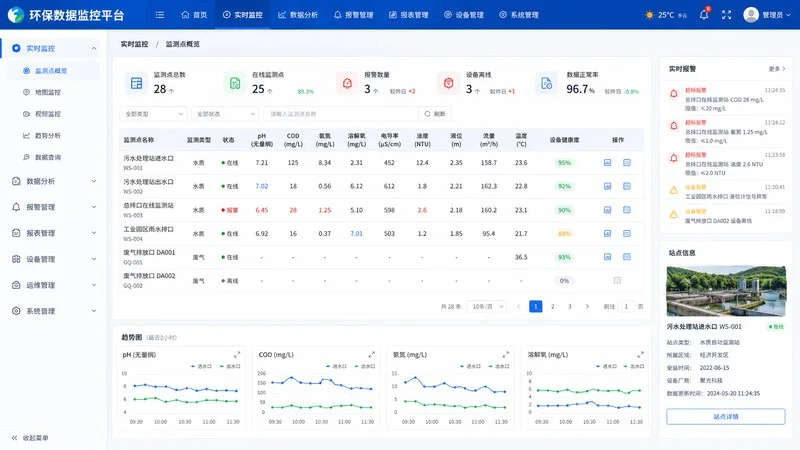
Task: Open 报警管理 in top navigation
Action: pos(354,15)
